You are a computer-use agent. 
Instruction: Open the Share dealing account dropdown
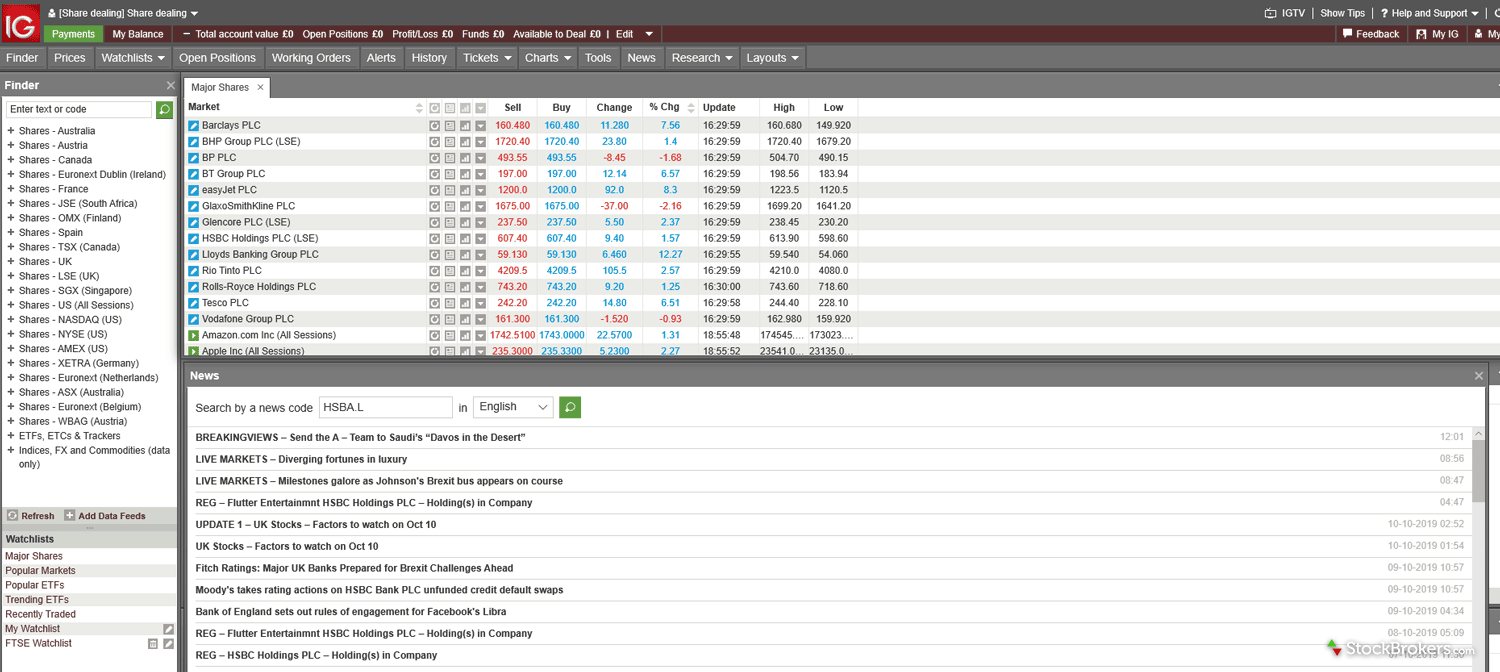pyautogui.click(x=124, y=13)
